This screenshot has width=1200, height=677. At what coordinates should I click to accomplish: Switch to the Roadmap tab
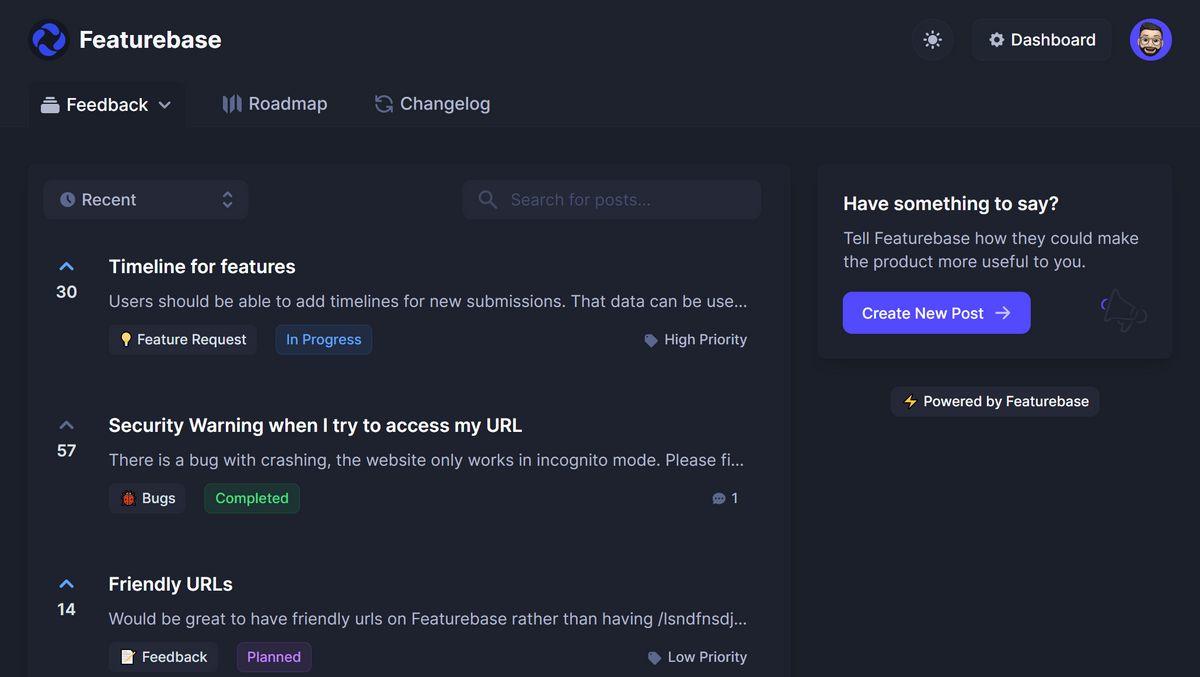pyautogui.click(x=275, y=104)
